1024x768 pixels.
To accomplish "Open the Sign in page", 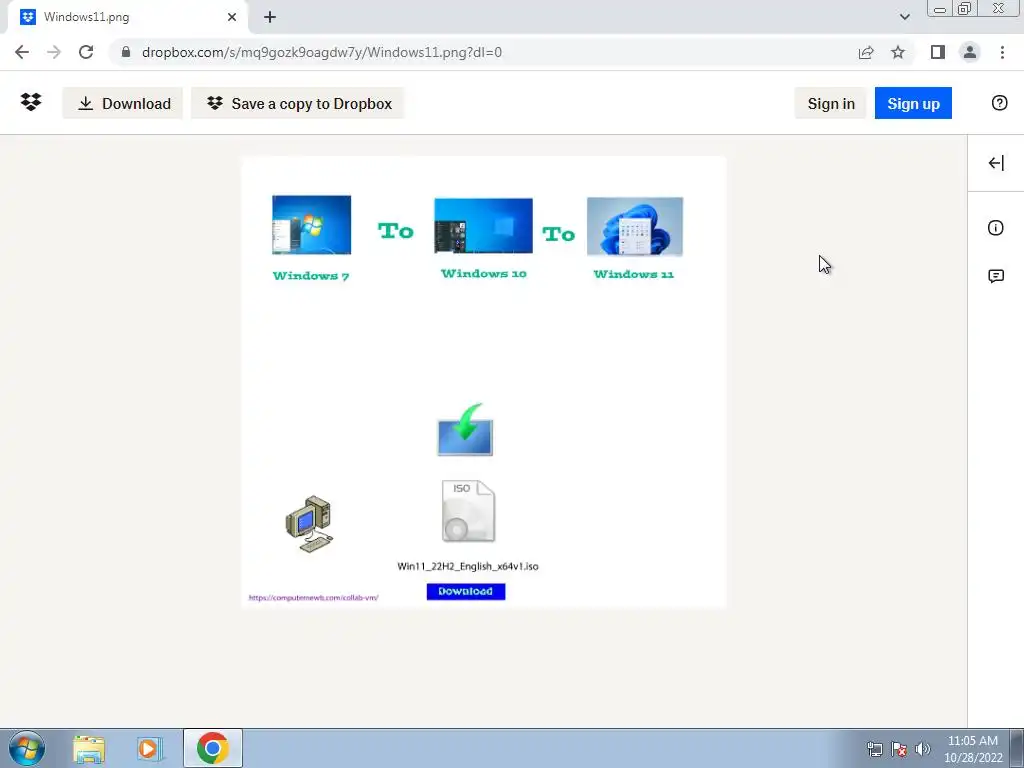I will (831, 103).
